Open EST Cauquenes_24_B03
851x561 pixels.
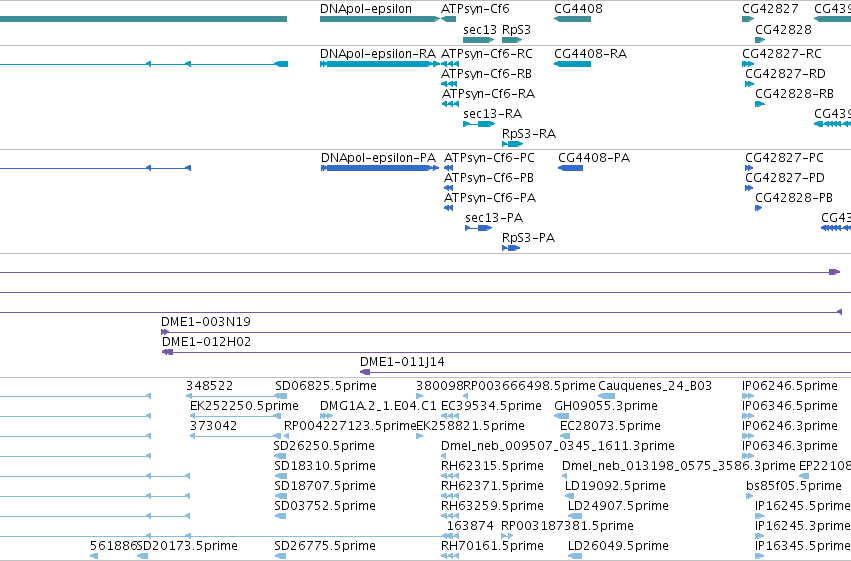[655, 386]
